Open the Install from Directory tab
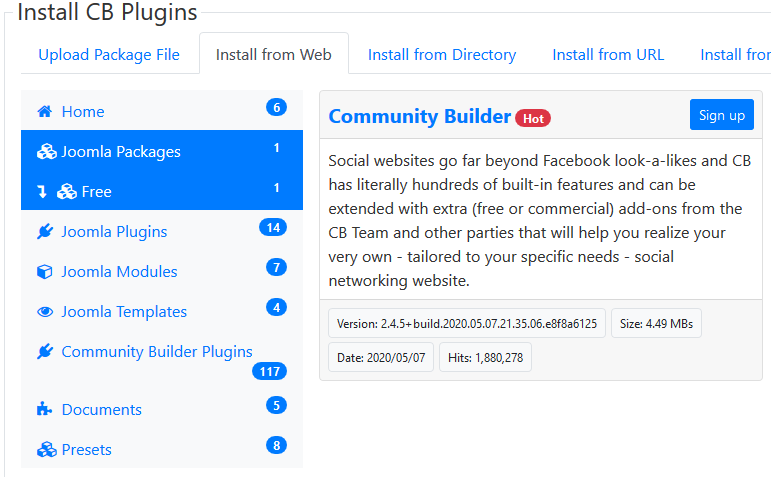771x477 pixels. [442, 54]
